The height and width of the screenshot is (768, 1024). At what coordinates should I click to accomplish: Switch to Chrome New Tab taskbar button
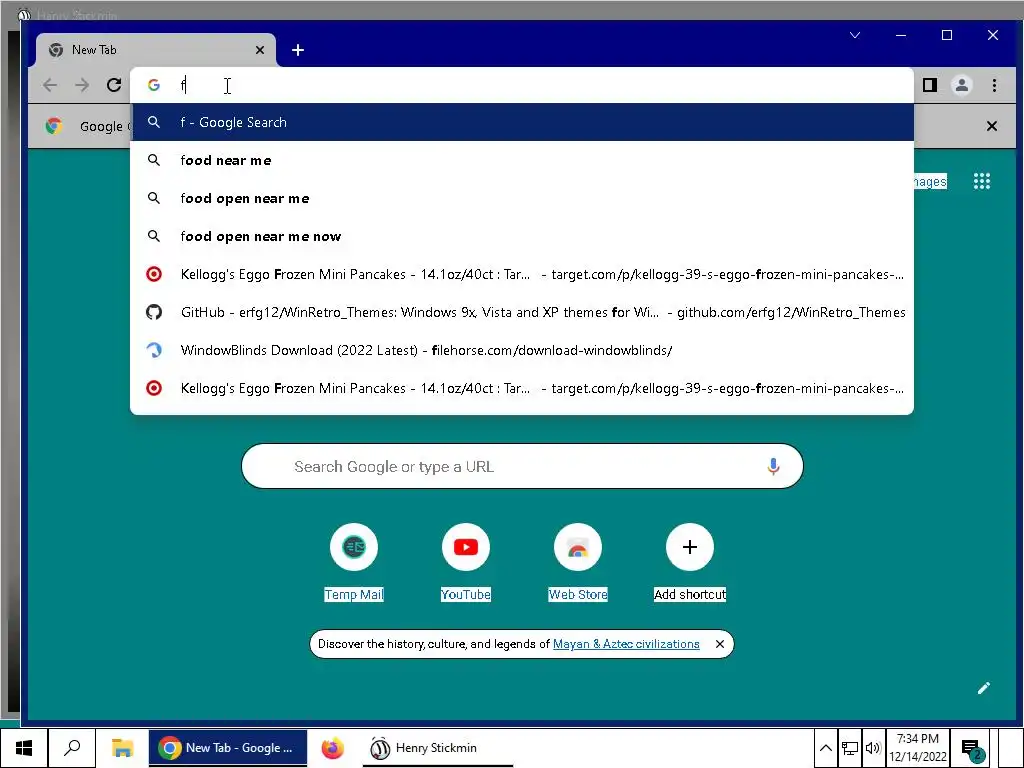pyautogui.click(x=227, y=748)
